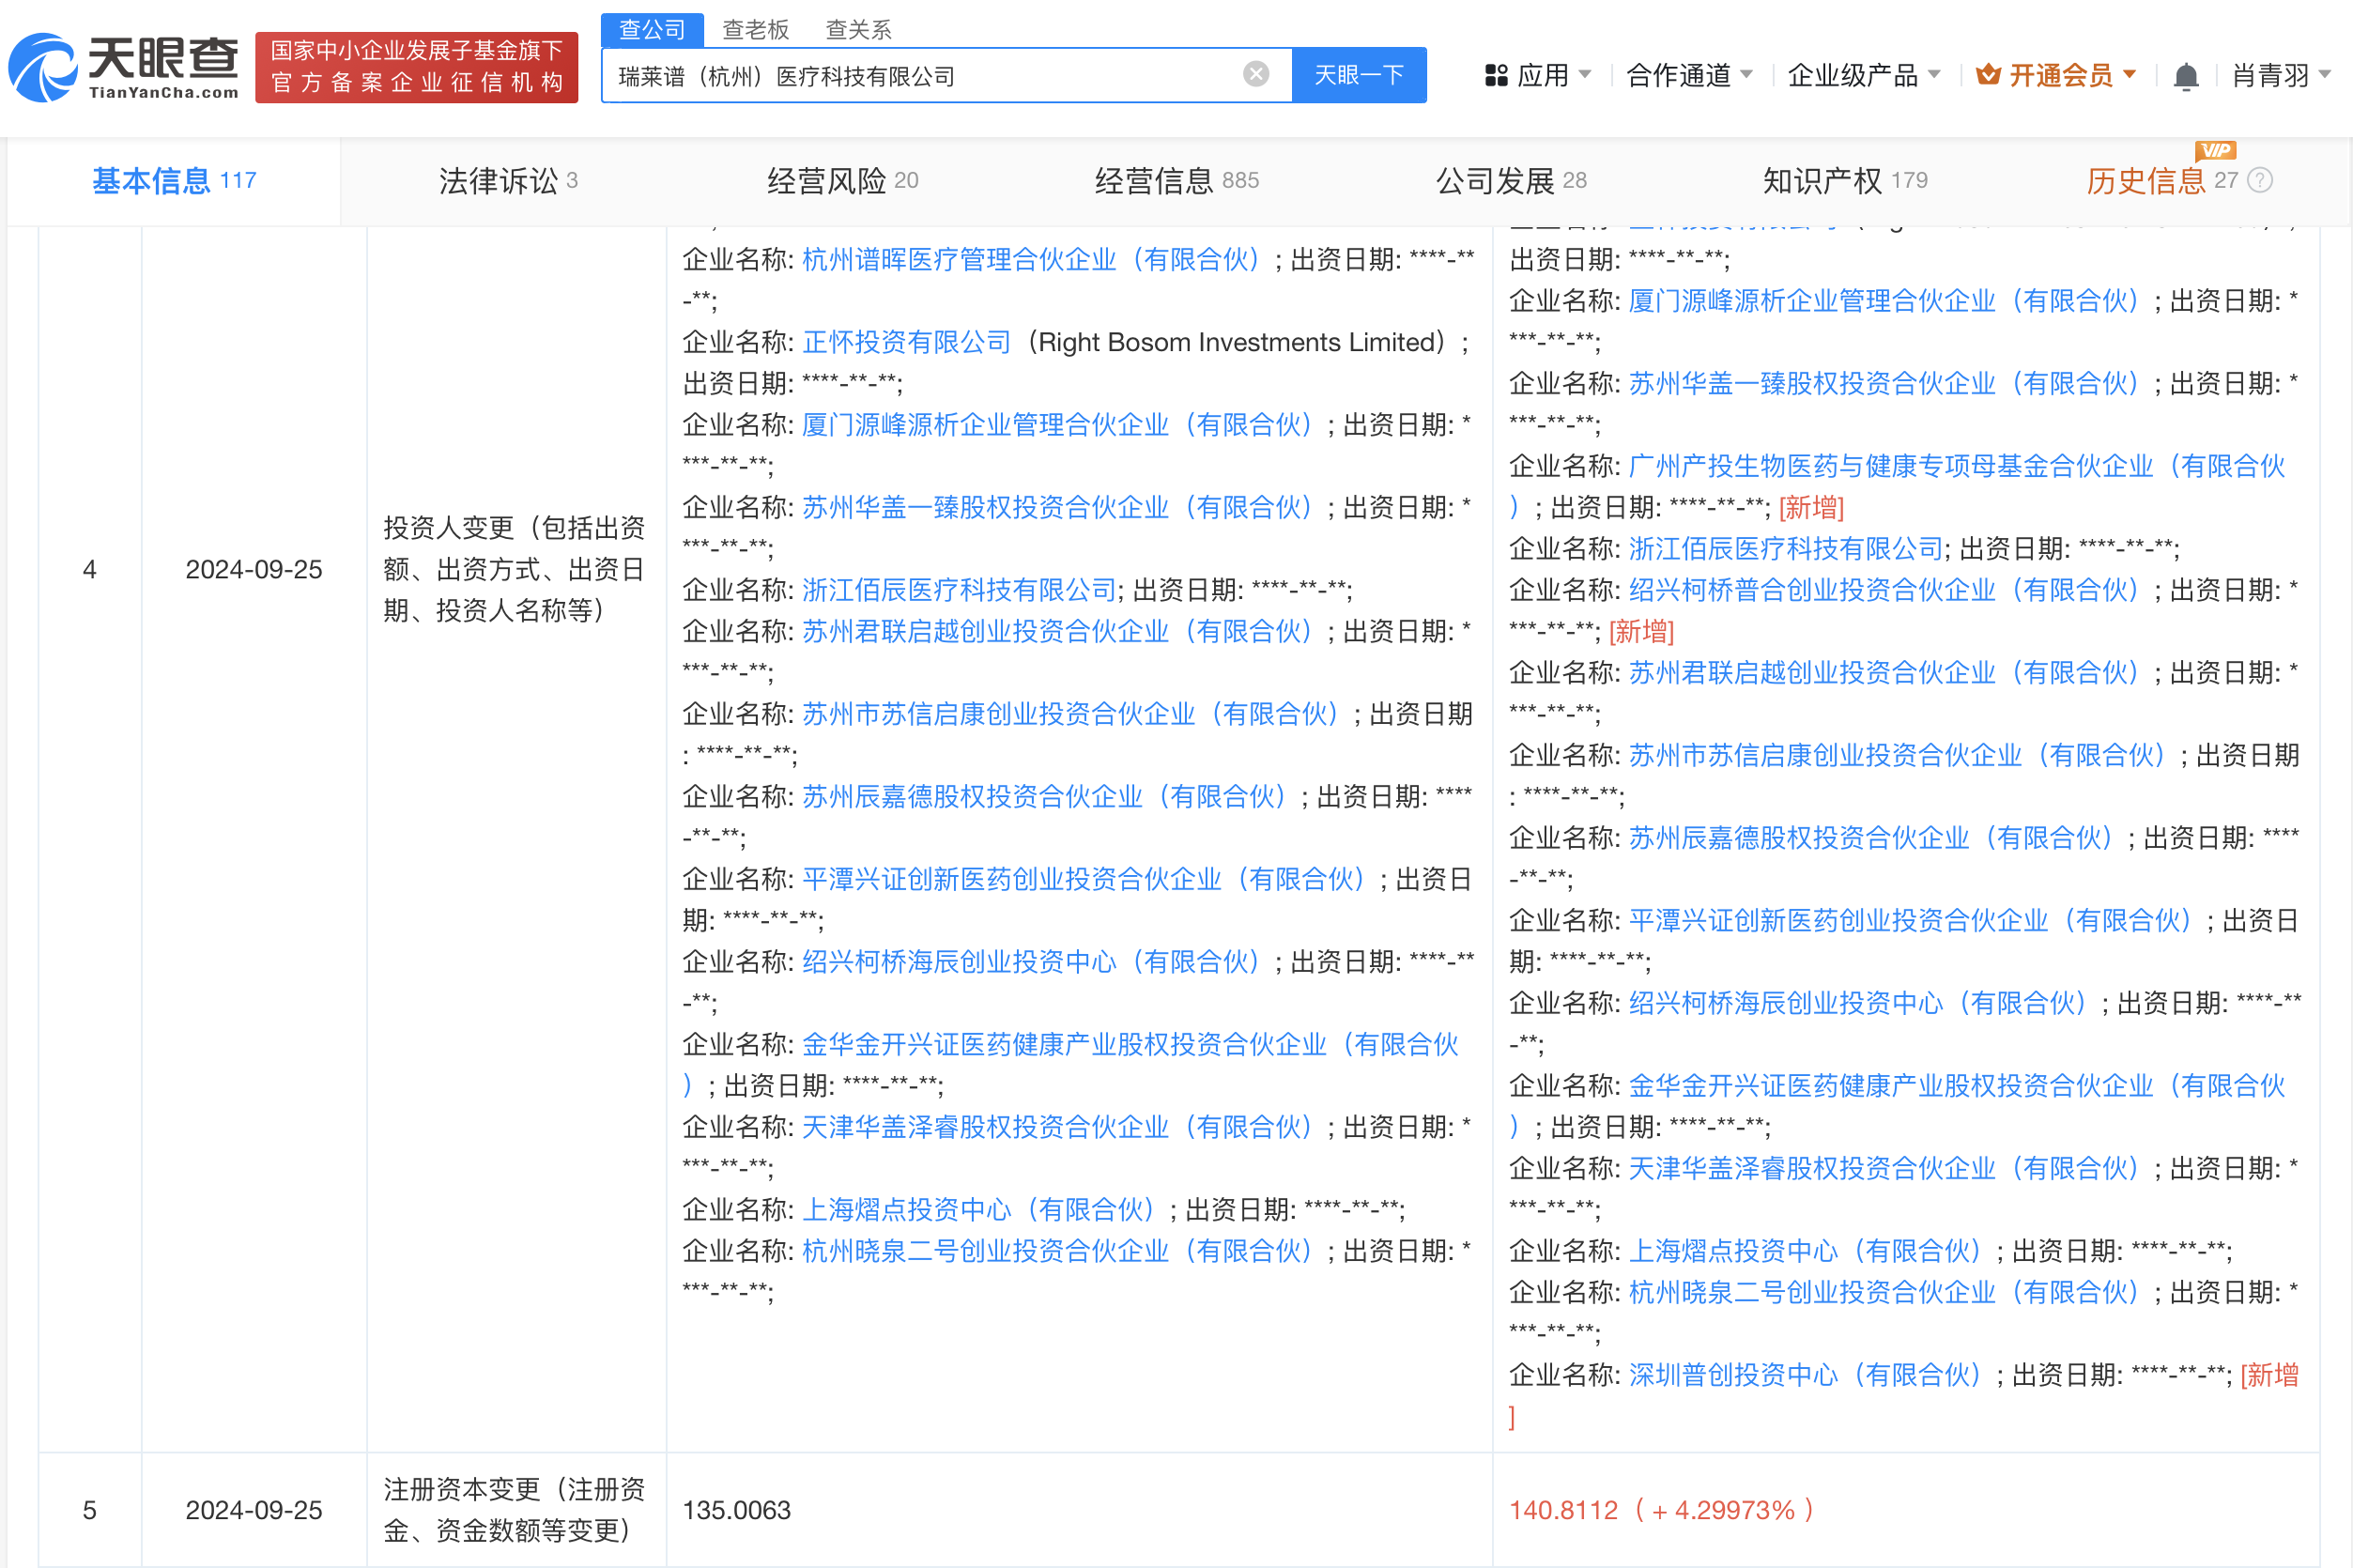This screenshot has height=1568, width=2353.
Task: Click the VIP badge above 历史信息
Action: tap(2216, 150)
